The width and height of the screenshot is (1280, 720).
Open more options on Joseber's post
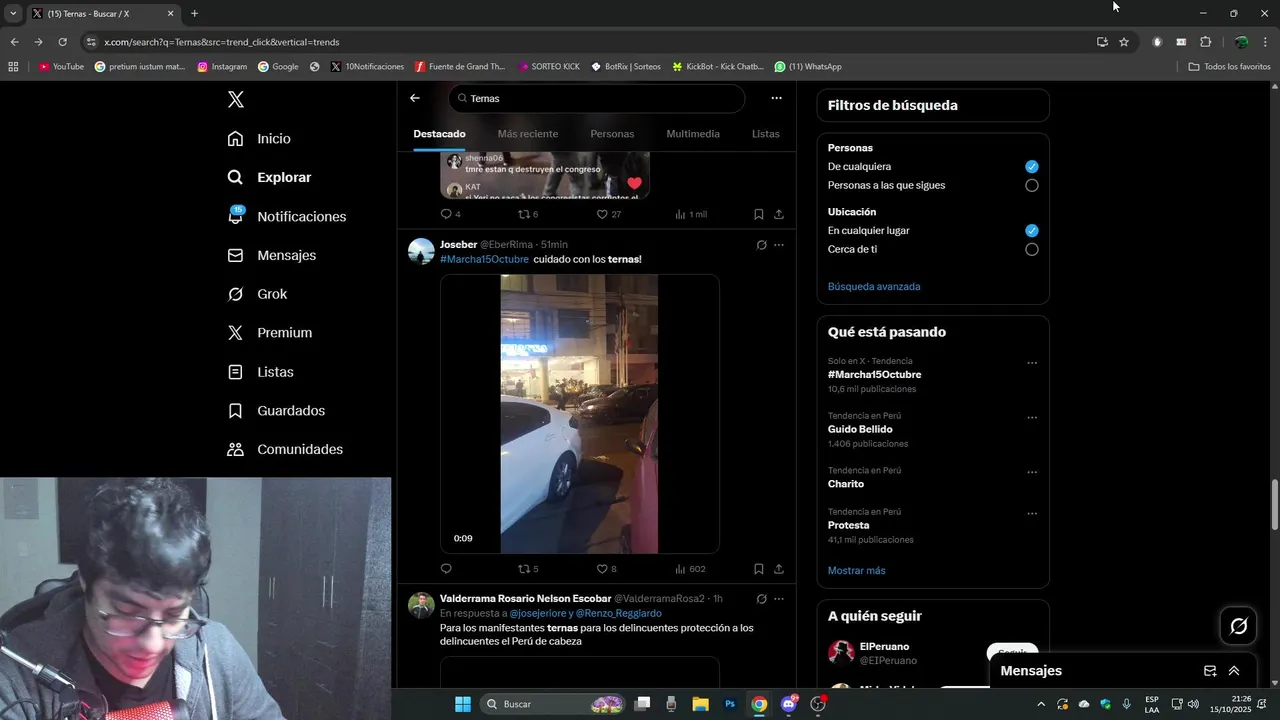(x=779, y=245)
